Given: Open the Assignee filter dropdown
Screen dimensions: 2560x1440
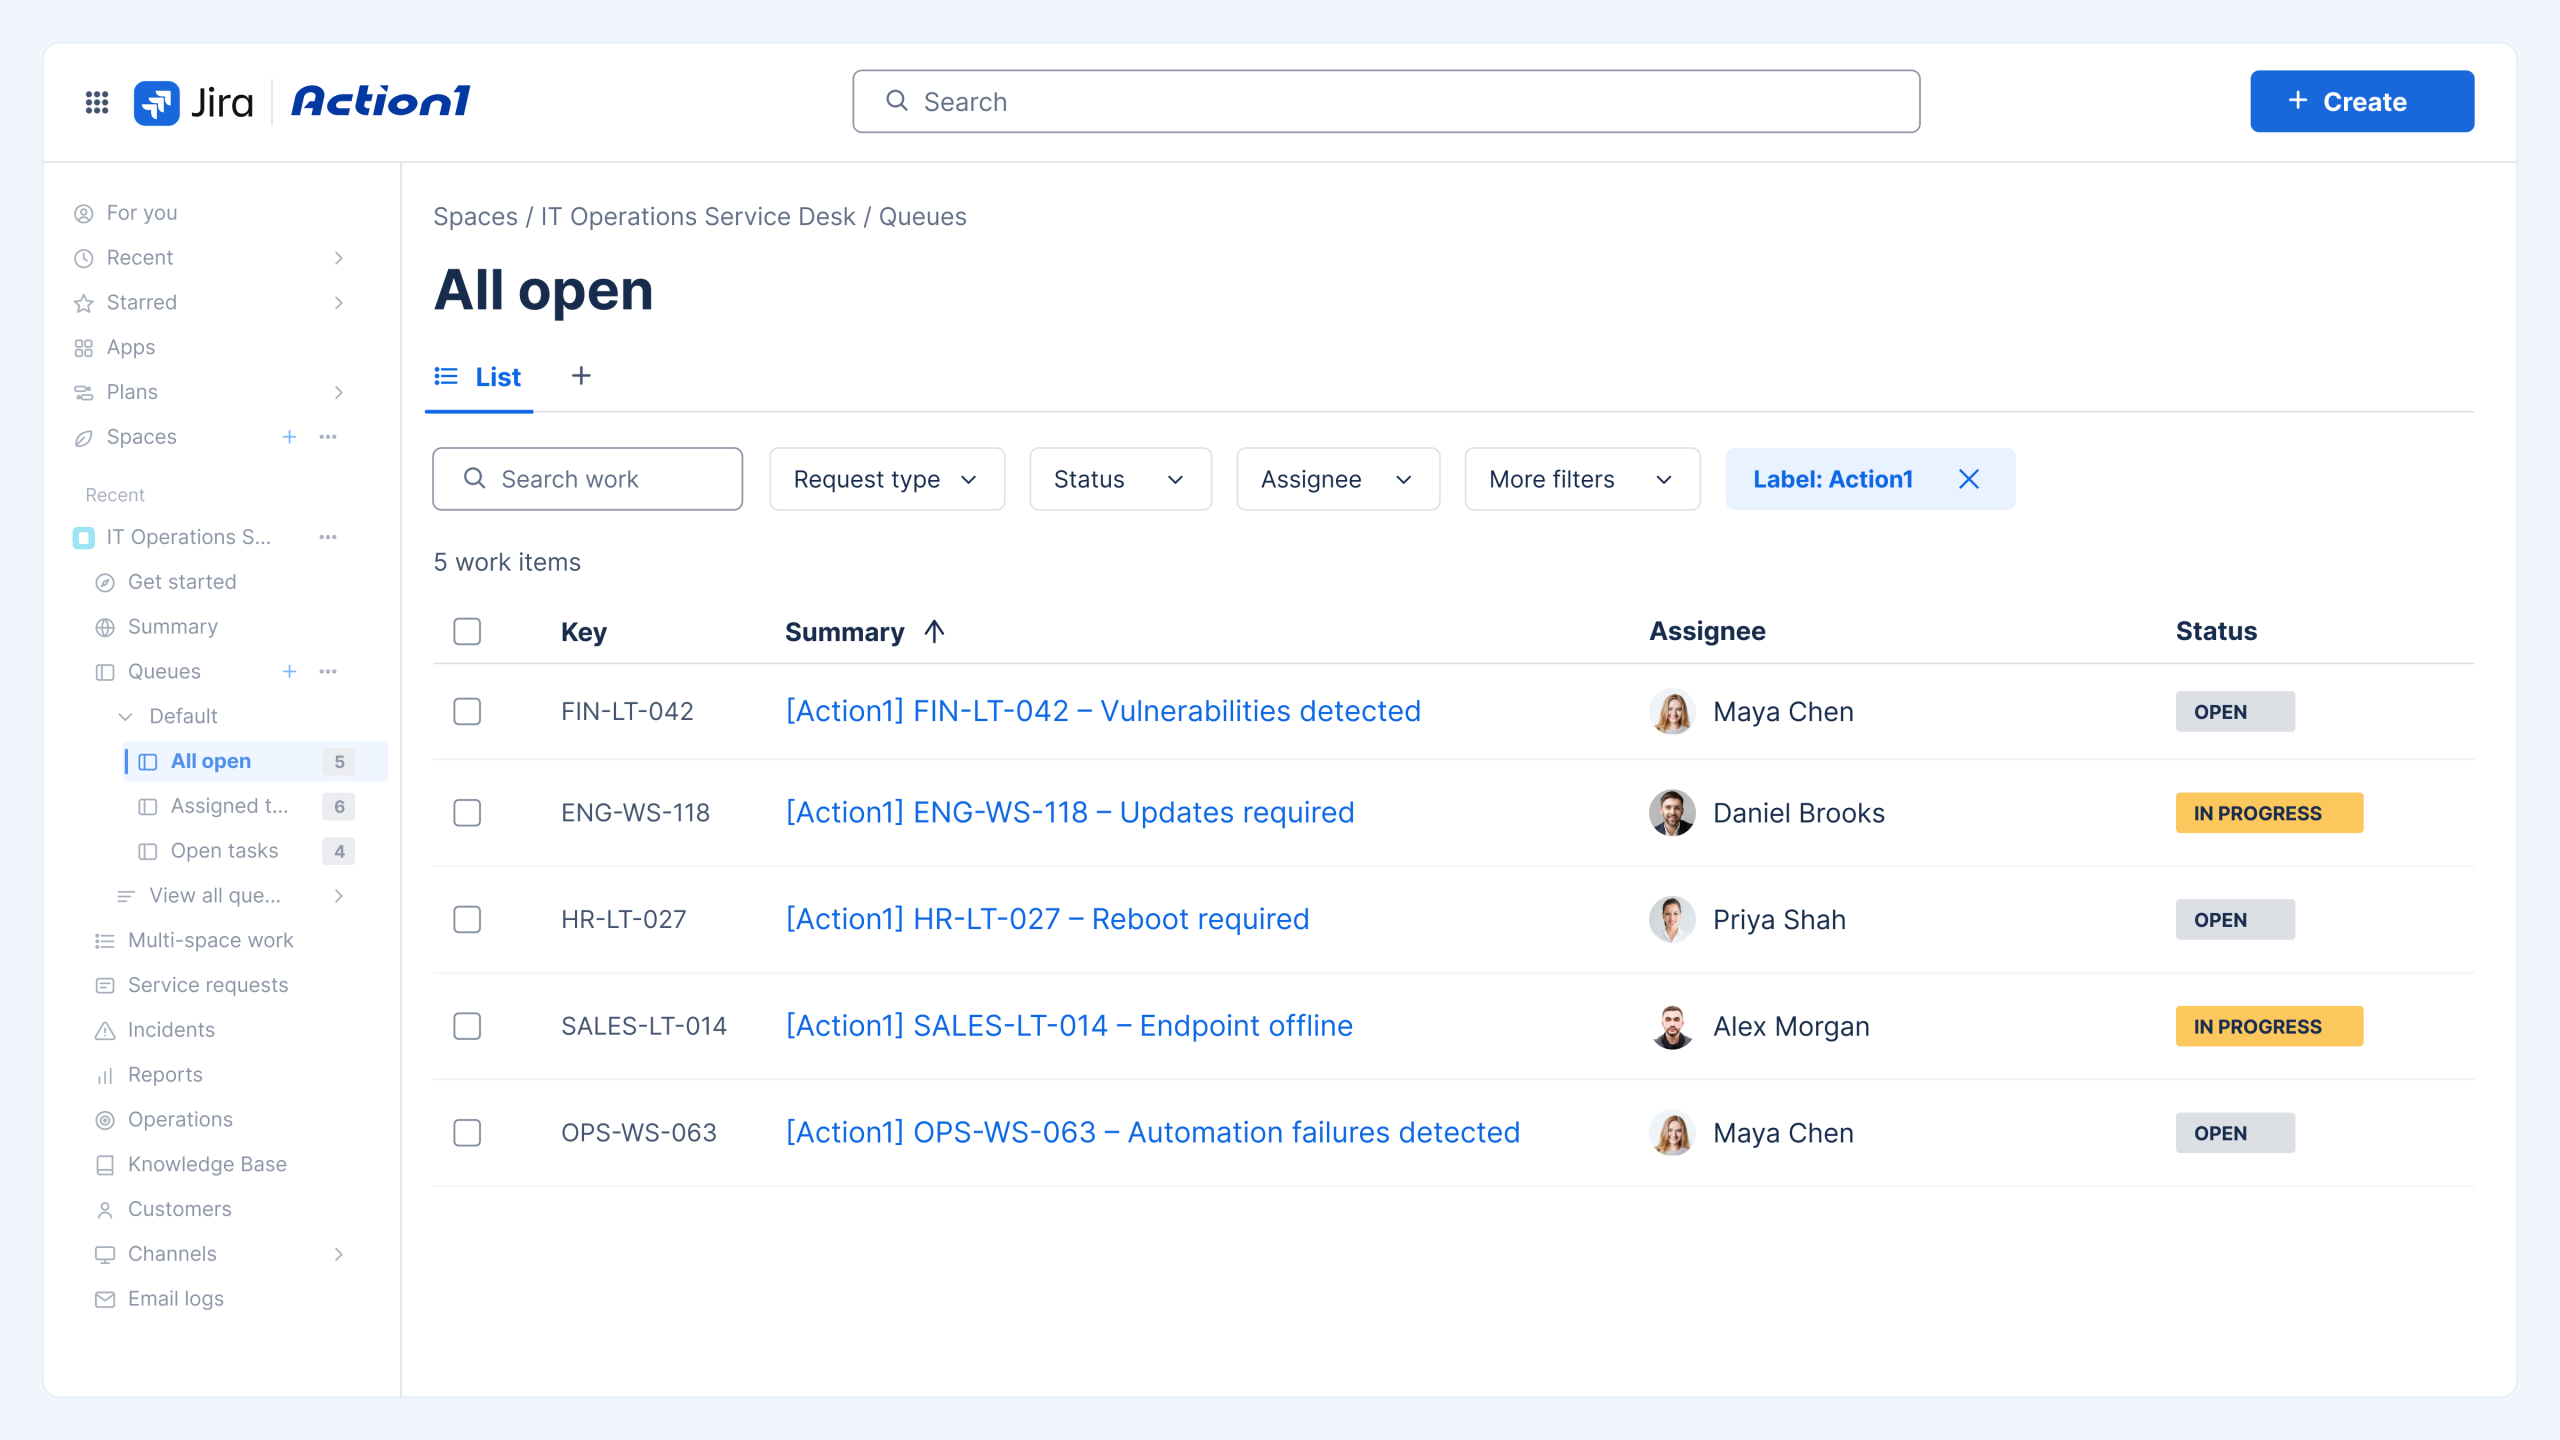Looking at the screenshot, I should (x=1338, y=479).
